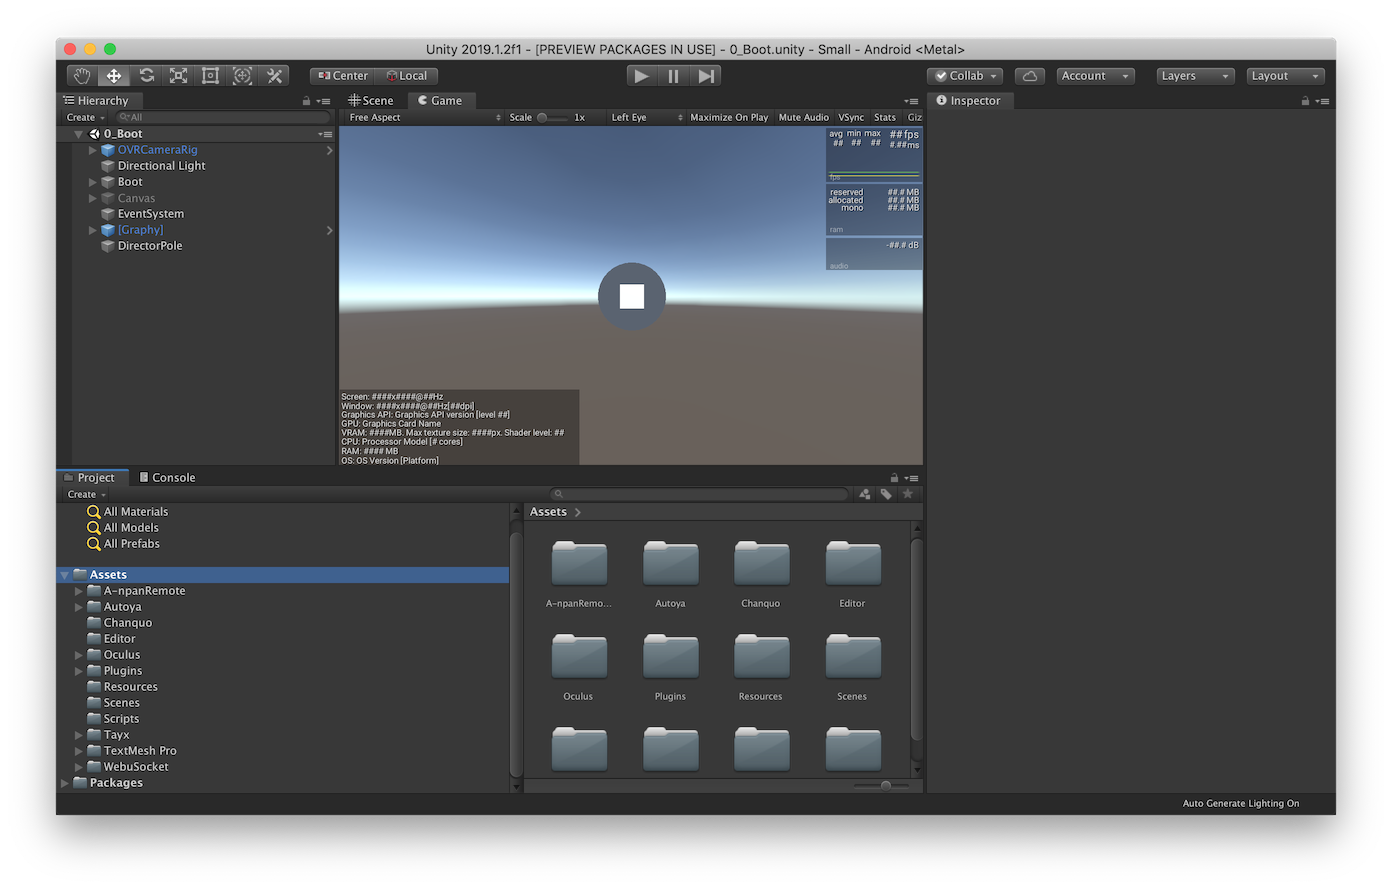Open the Layers dropdown
The height and width of the screenshot is (889, 1392).
click(x=1195, y=76)
